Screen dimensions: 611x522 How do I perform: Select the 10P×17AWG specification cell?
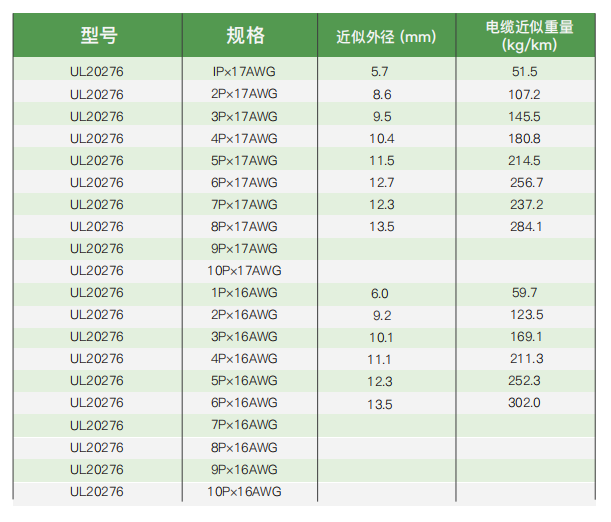(245, 270)
